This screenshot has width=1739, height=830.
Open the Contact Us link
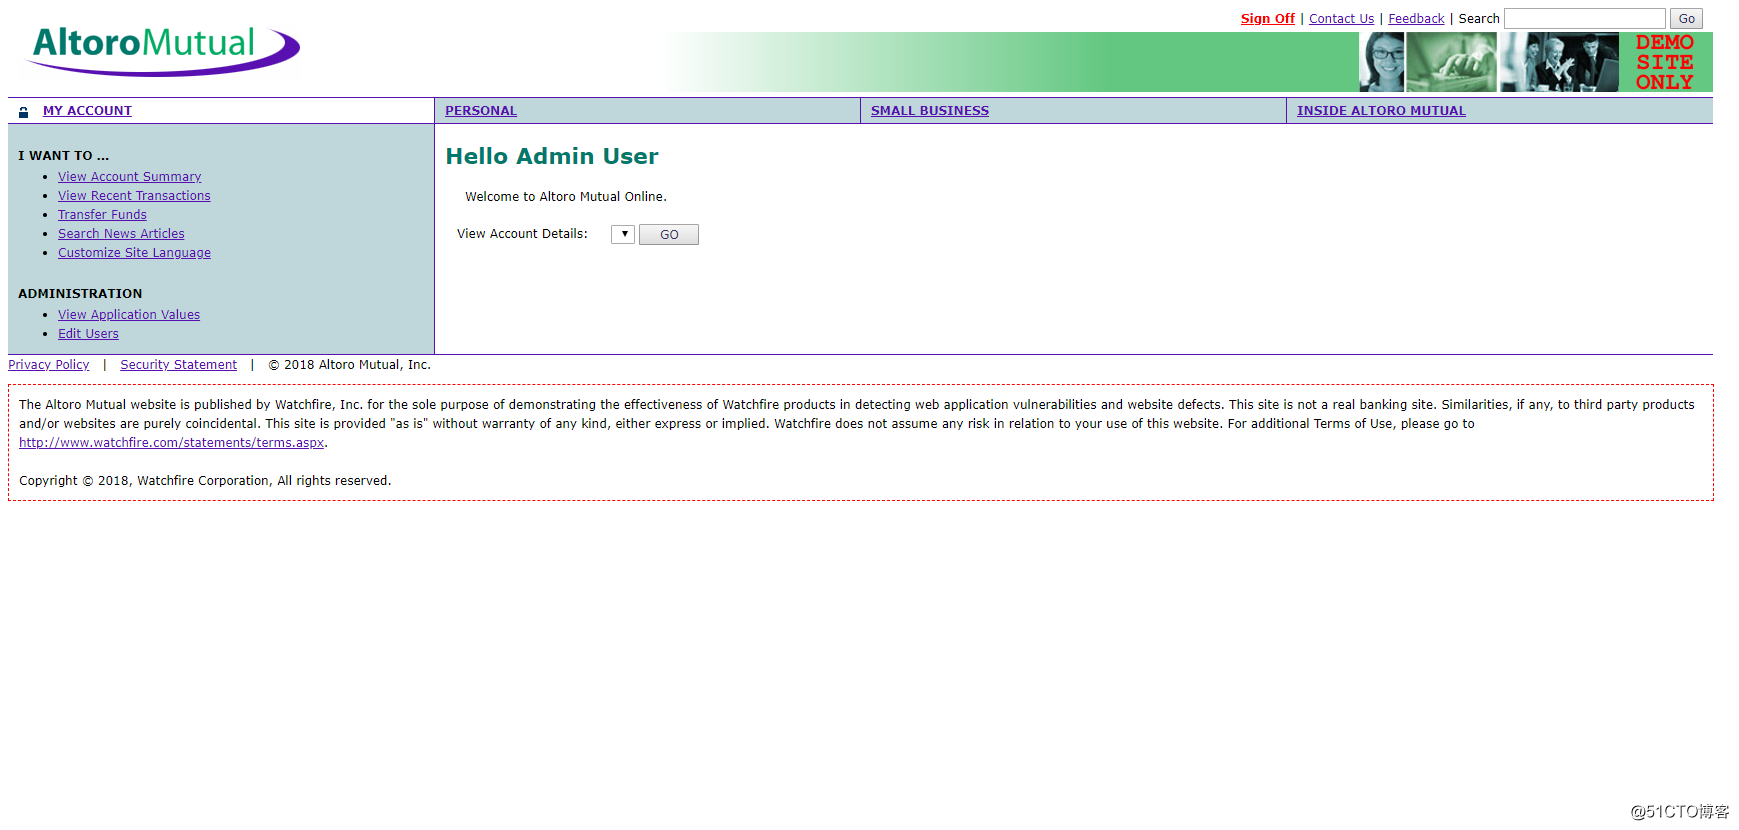click(1341, 19)
